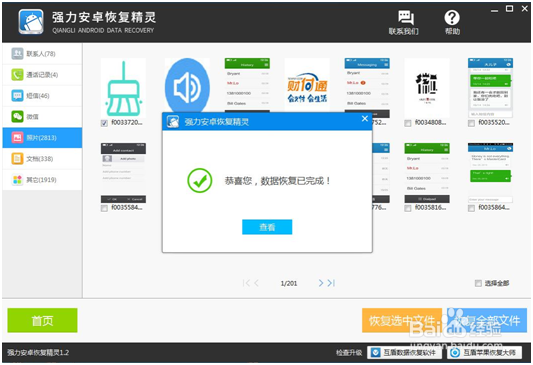This screenshot has height=365, width=533.
Task: Minimize the recovery application window
Action: pos(494,11)
